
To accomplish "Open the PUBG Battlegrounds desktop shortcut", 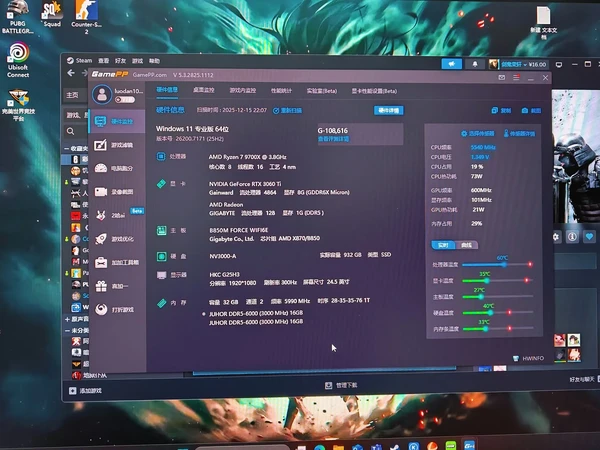I will (x=18, y=16).
